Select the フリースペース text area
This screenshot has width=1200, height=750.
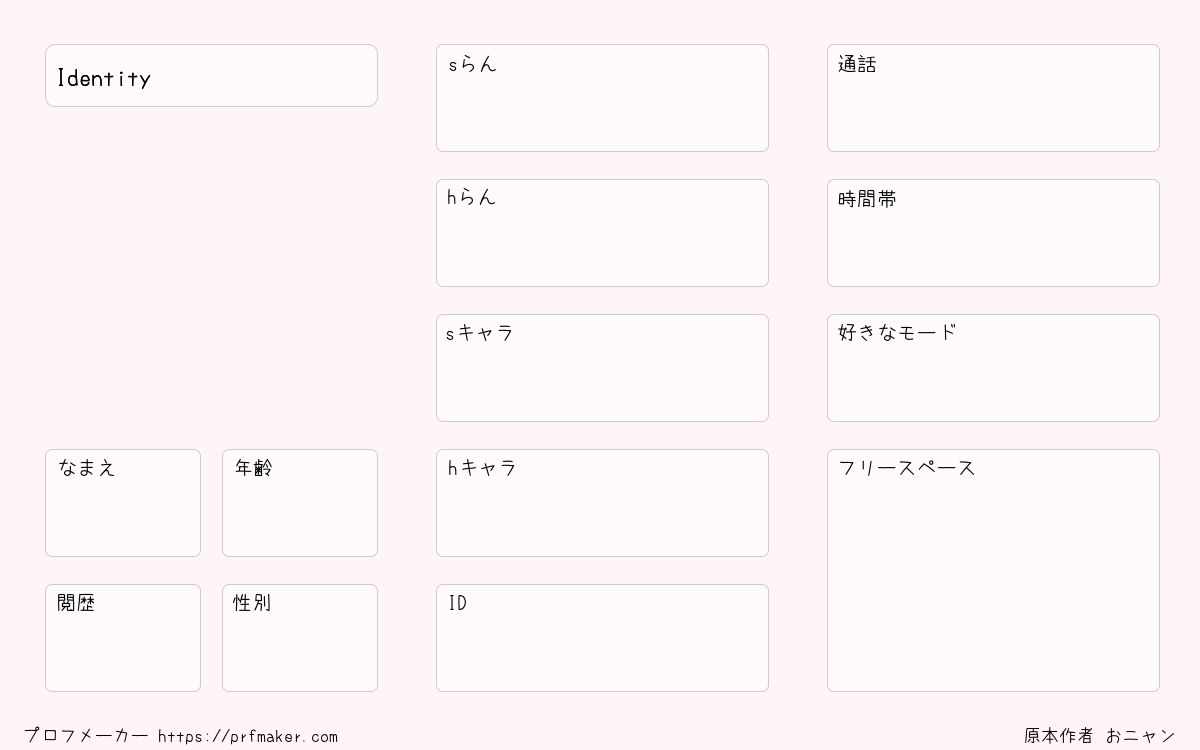[993, 570]
